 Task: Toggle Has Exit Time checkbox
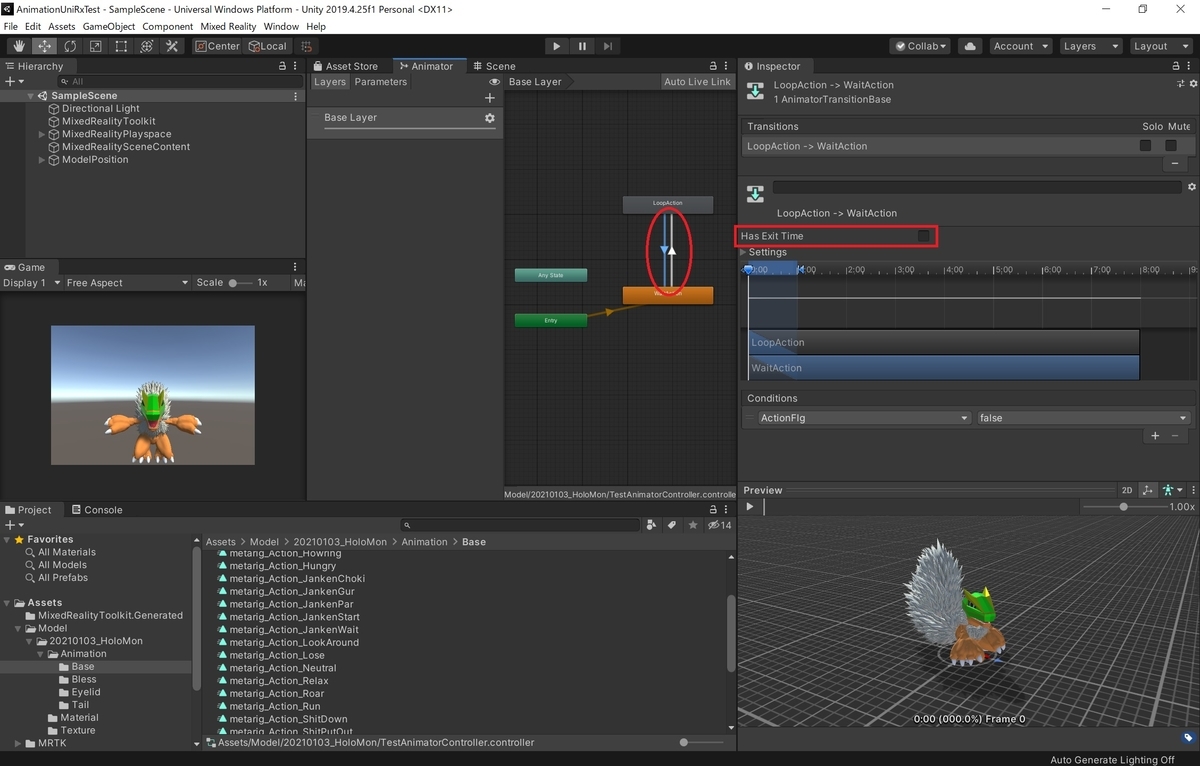coord(923,236)
